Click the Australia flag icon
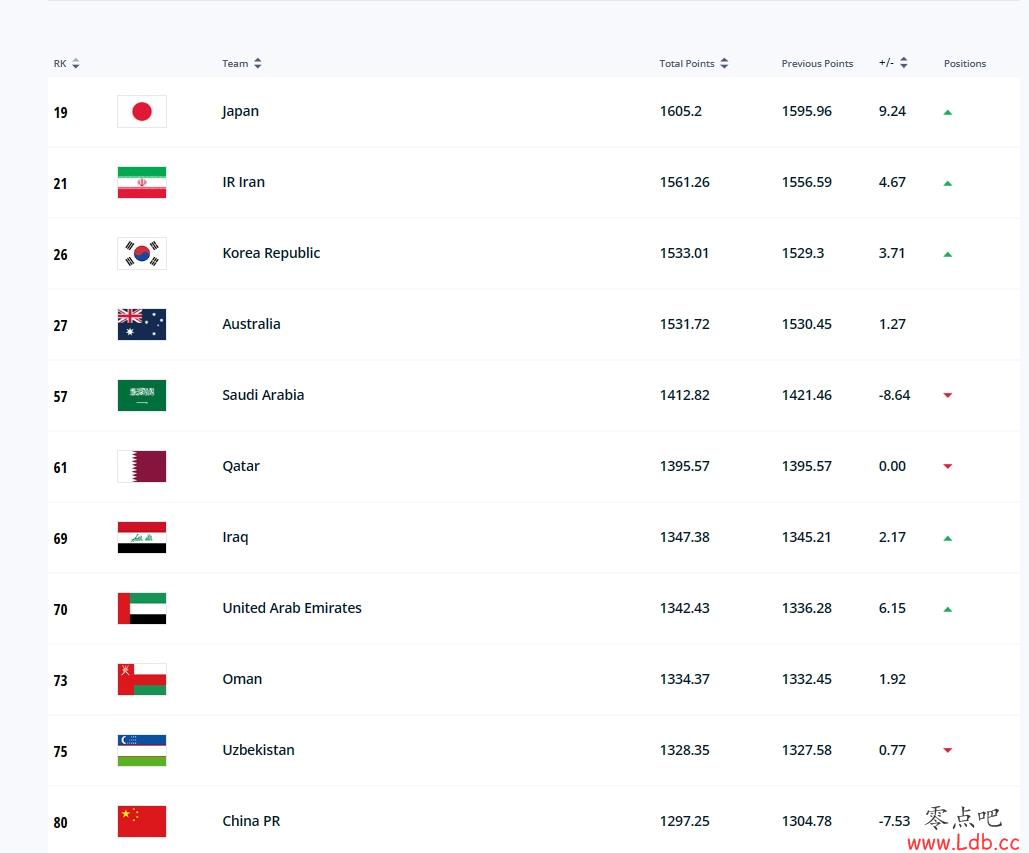This screenshot has width=1029, height=853. [142, 324]
